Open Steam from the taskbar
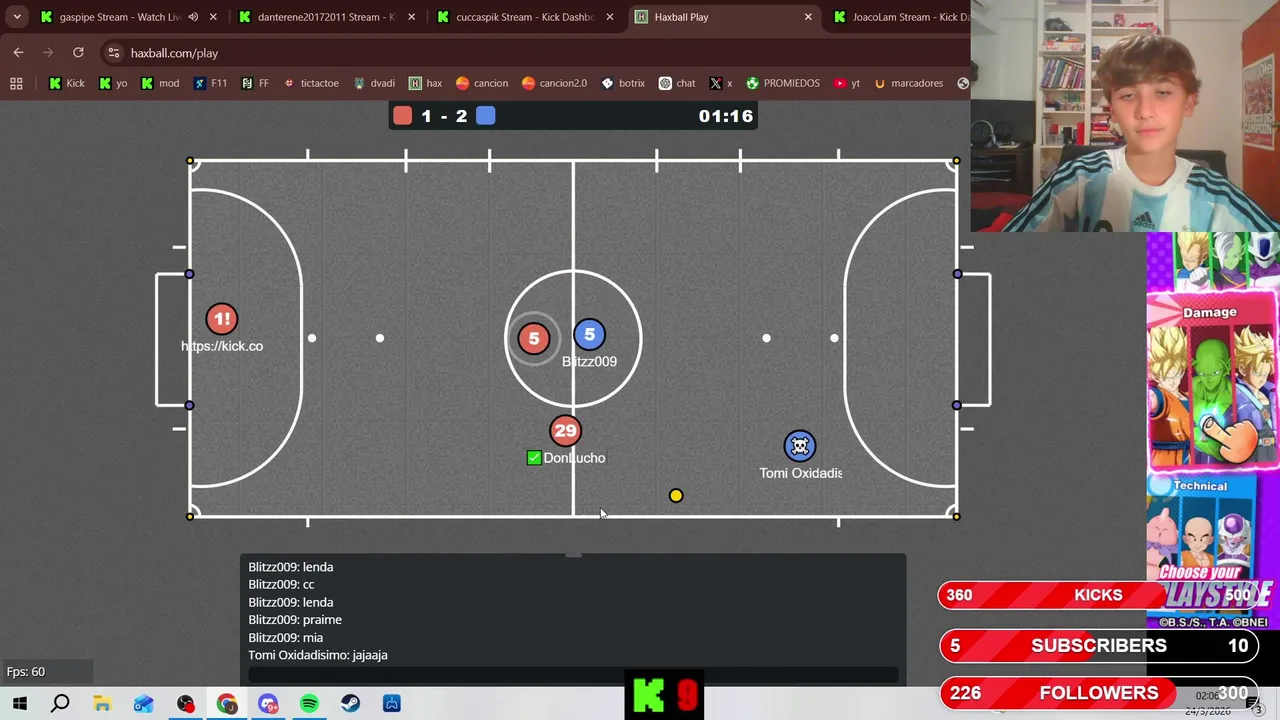This screenshot has height=720, width=1280. coord(350,704)
